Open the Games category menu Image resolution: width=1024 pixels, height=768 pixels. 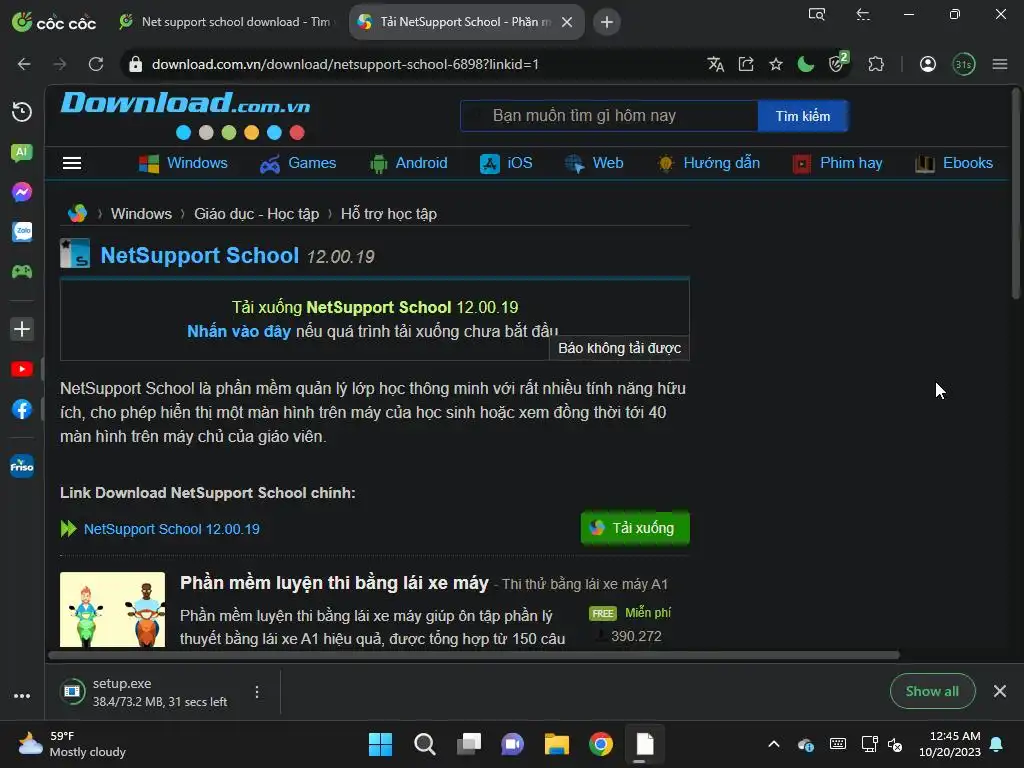coord(298,163)
